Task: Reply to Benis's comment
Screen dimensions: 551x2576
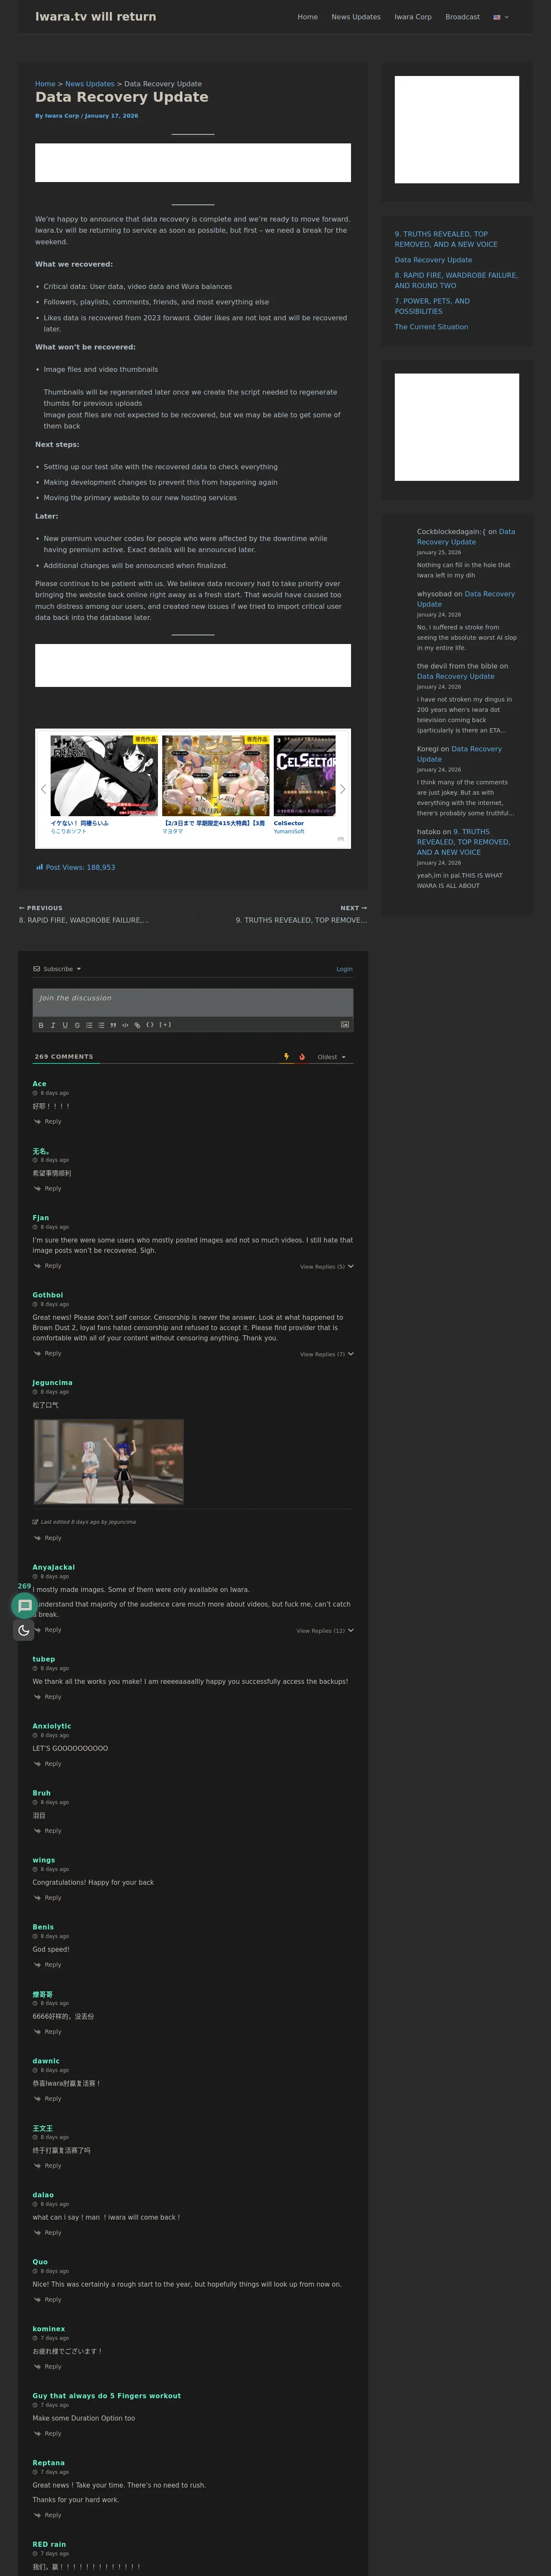Action: click(48, 1965)
